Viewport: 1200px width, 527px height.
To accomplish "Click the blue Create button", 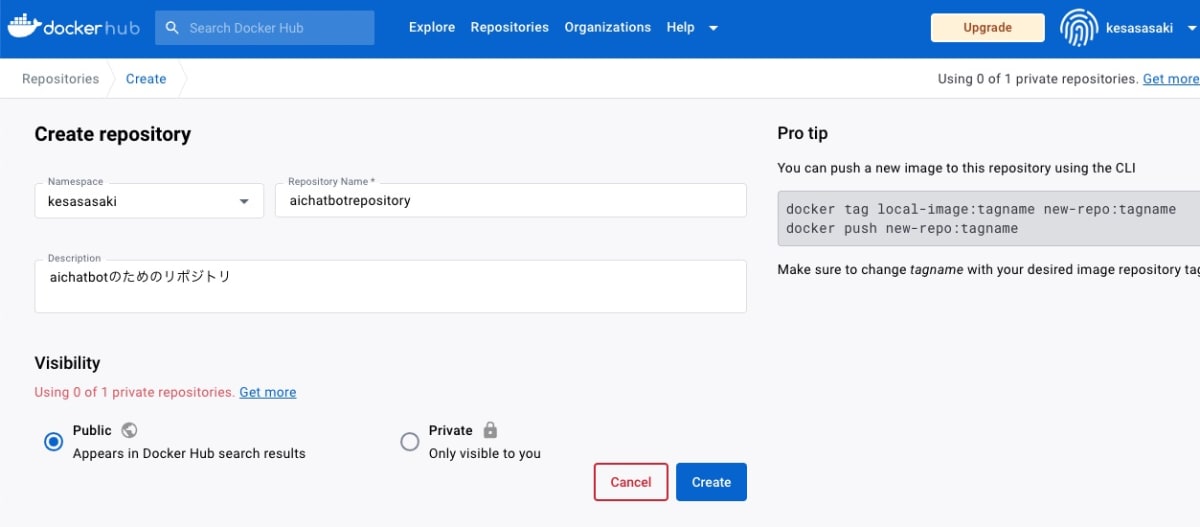I will [x=711, y=482].
